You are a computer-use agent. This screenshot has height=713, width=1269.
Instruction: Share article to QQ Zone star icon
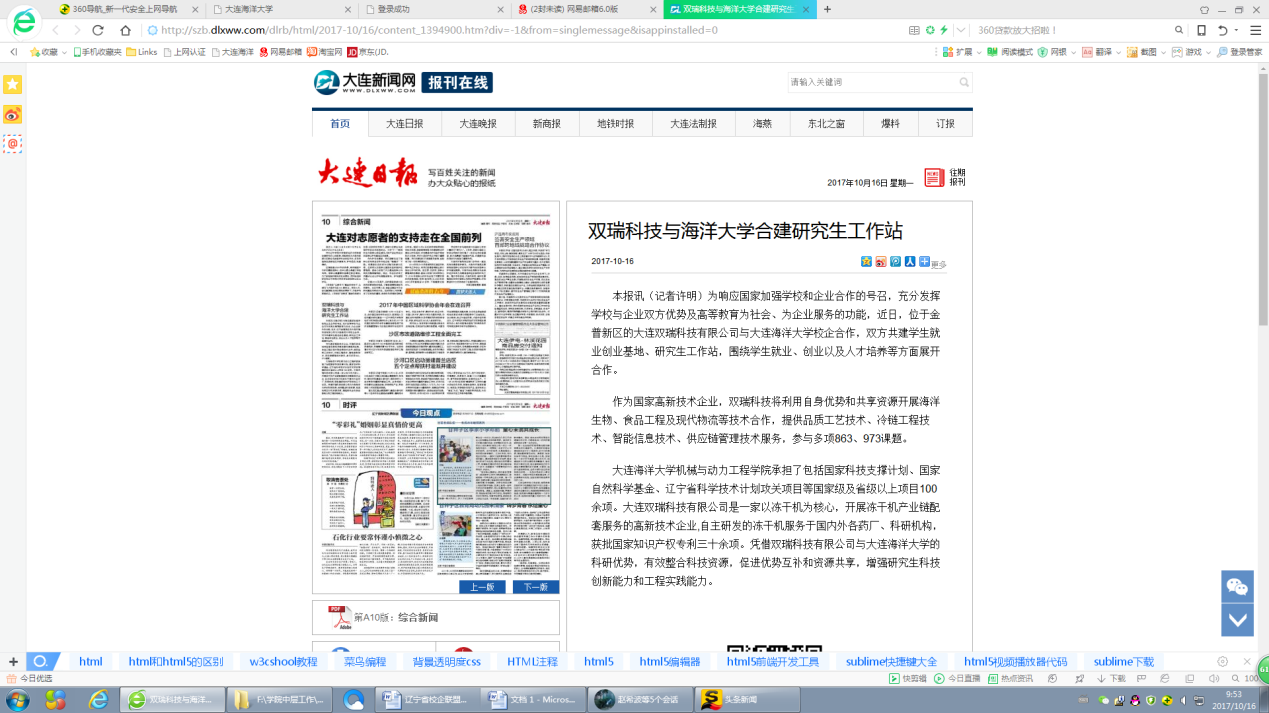point(866,262)
